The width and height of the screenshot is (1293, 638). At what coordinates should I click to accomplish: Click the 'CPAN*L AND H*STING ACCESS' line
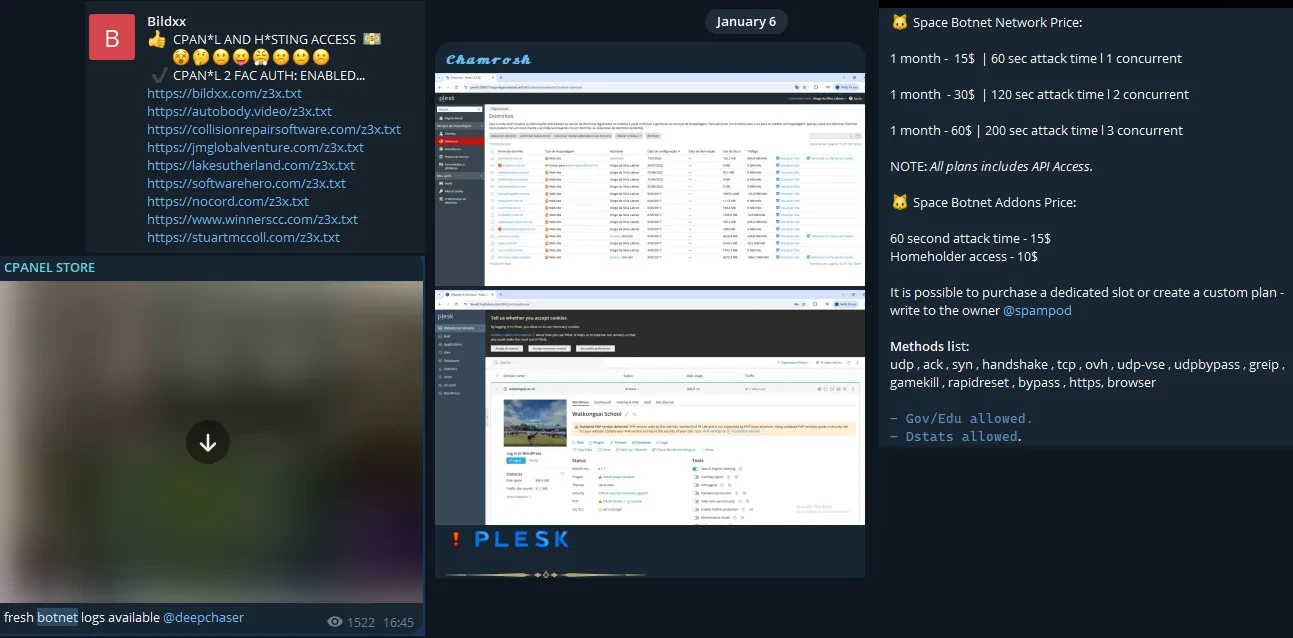[264, 39]
